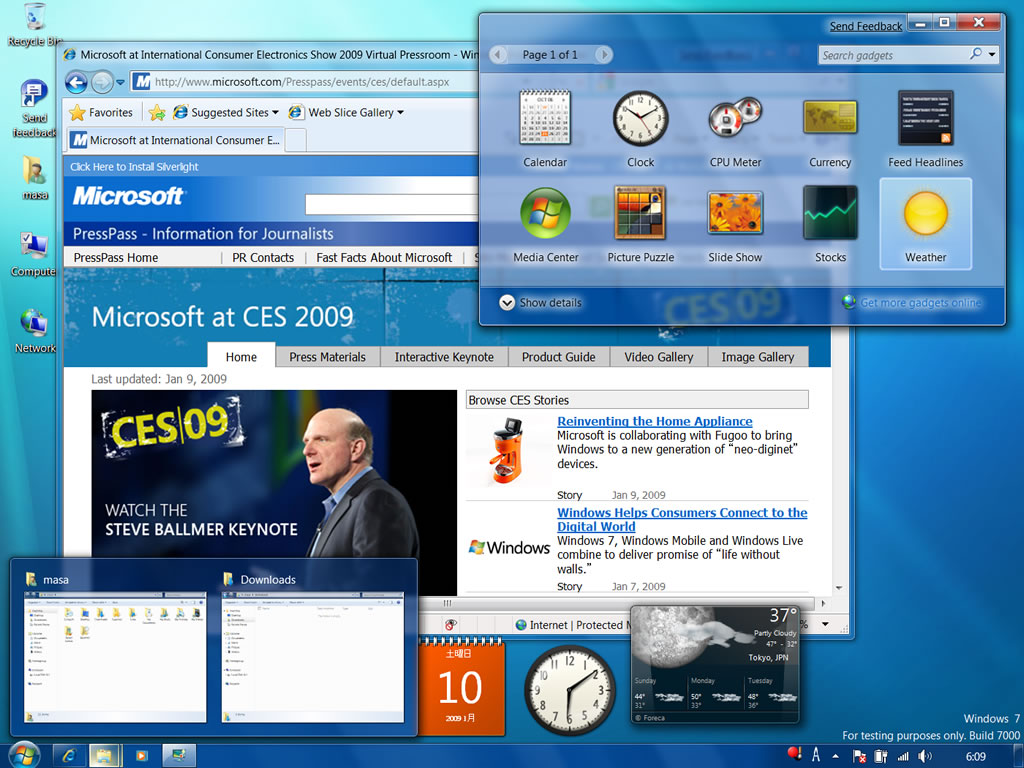Pick the Slide Show gadget

[x=735, y=224]
